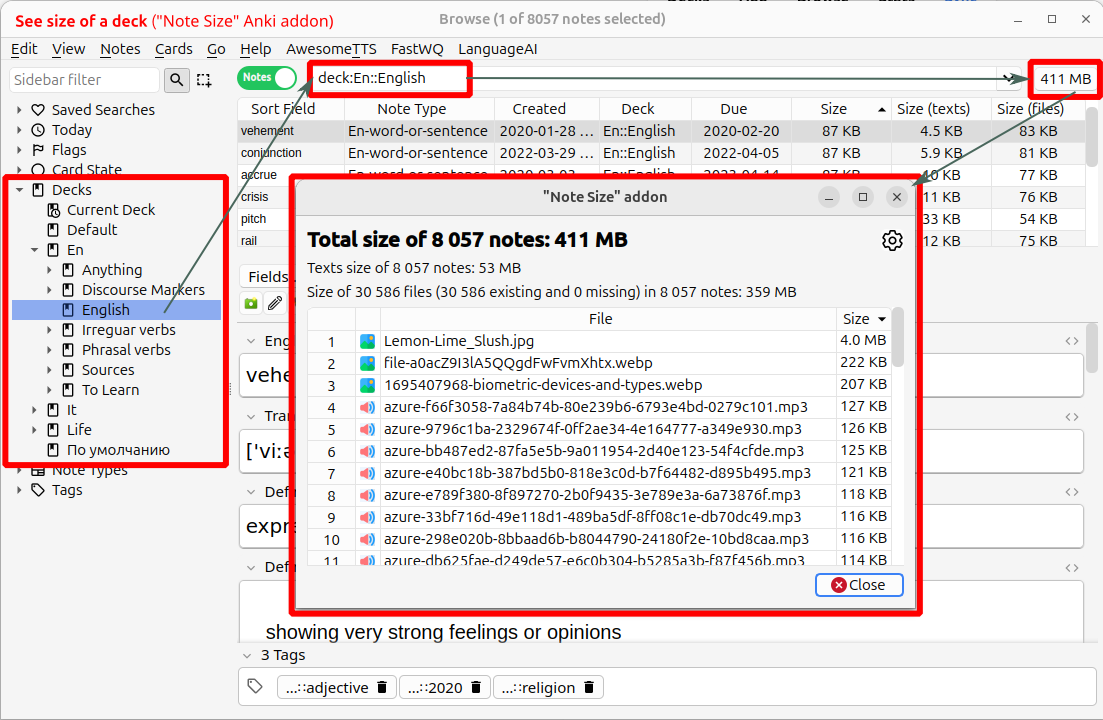Viewport: 1103px width, 720px height.
Task: Click image icon for Lemon-Lime_Slush.jpg
Action: click(367, 341)
